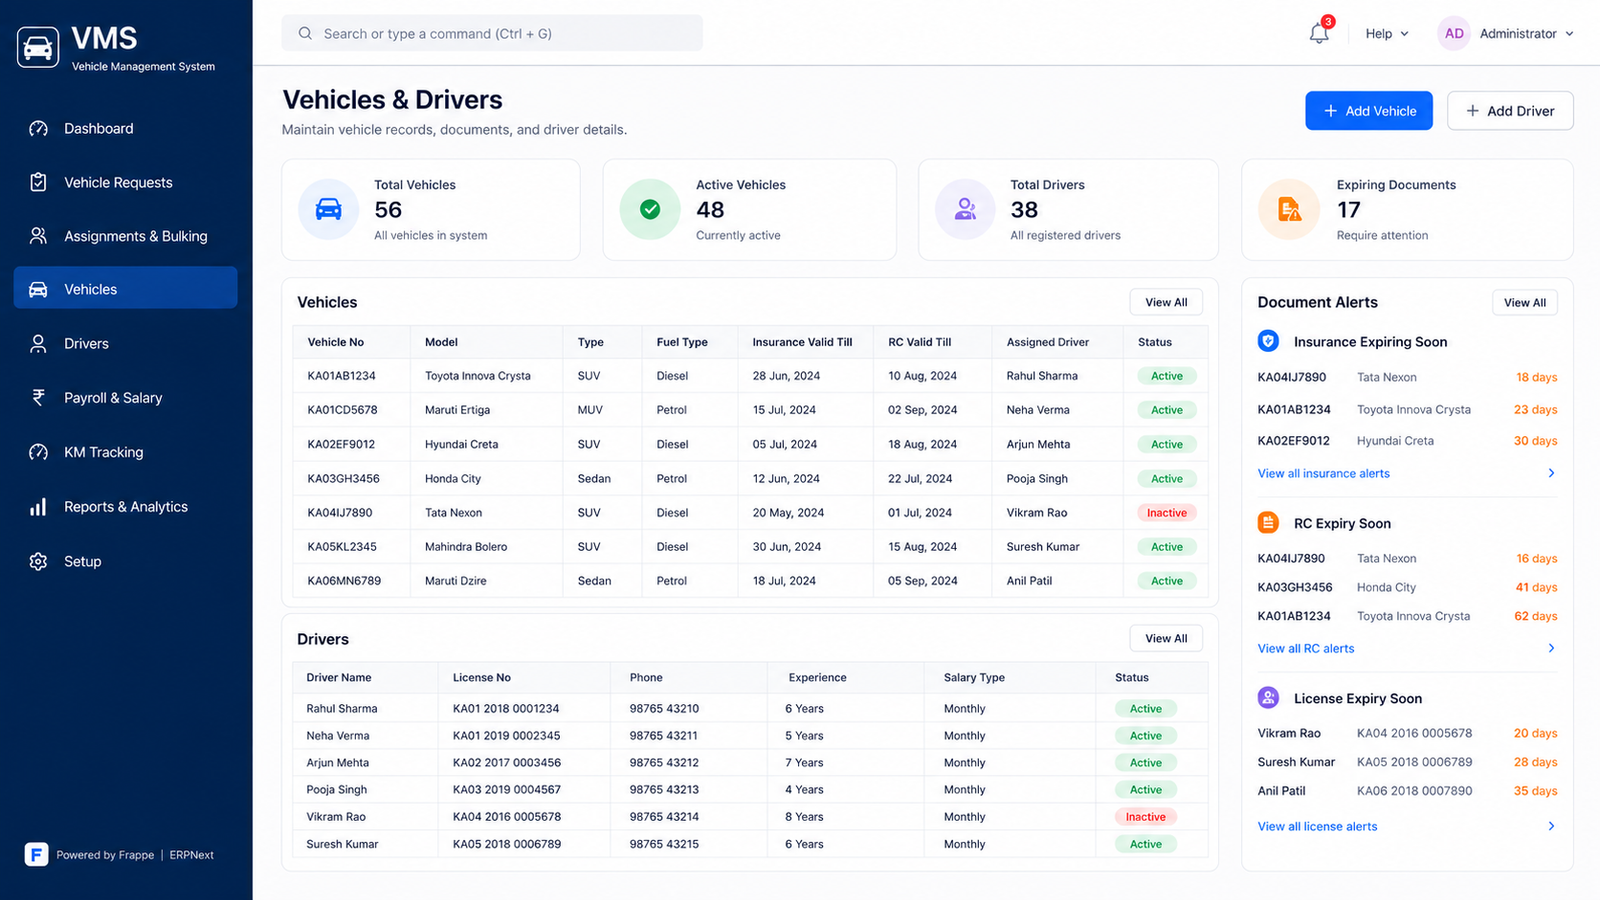Screen dimensions: 1600x900
Task: Click the Setup gear icon
Action: (x=38, y=561)
